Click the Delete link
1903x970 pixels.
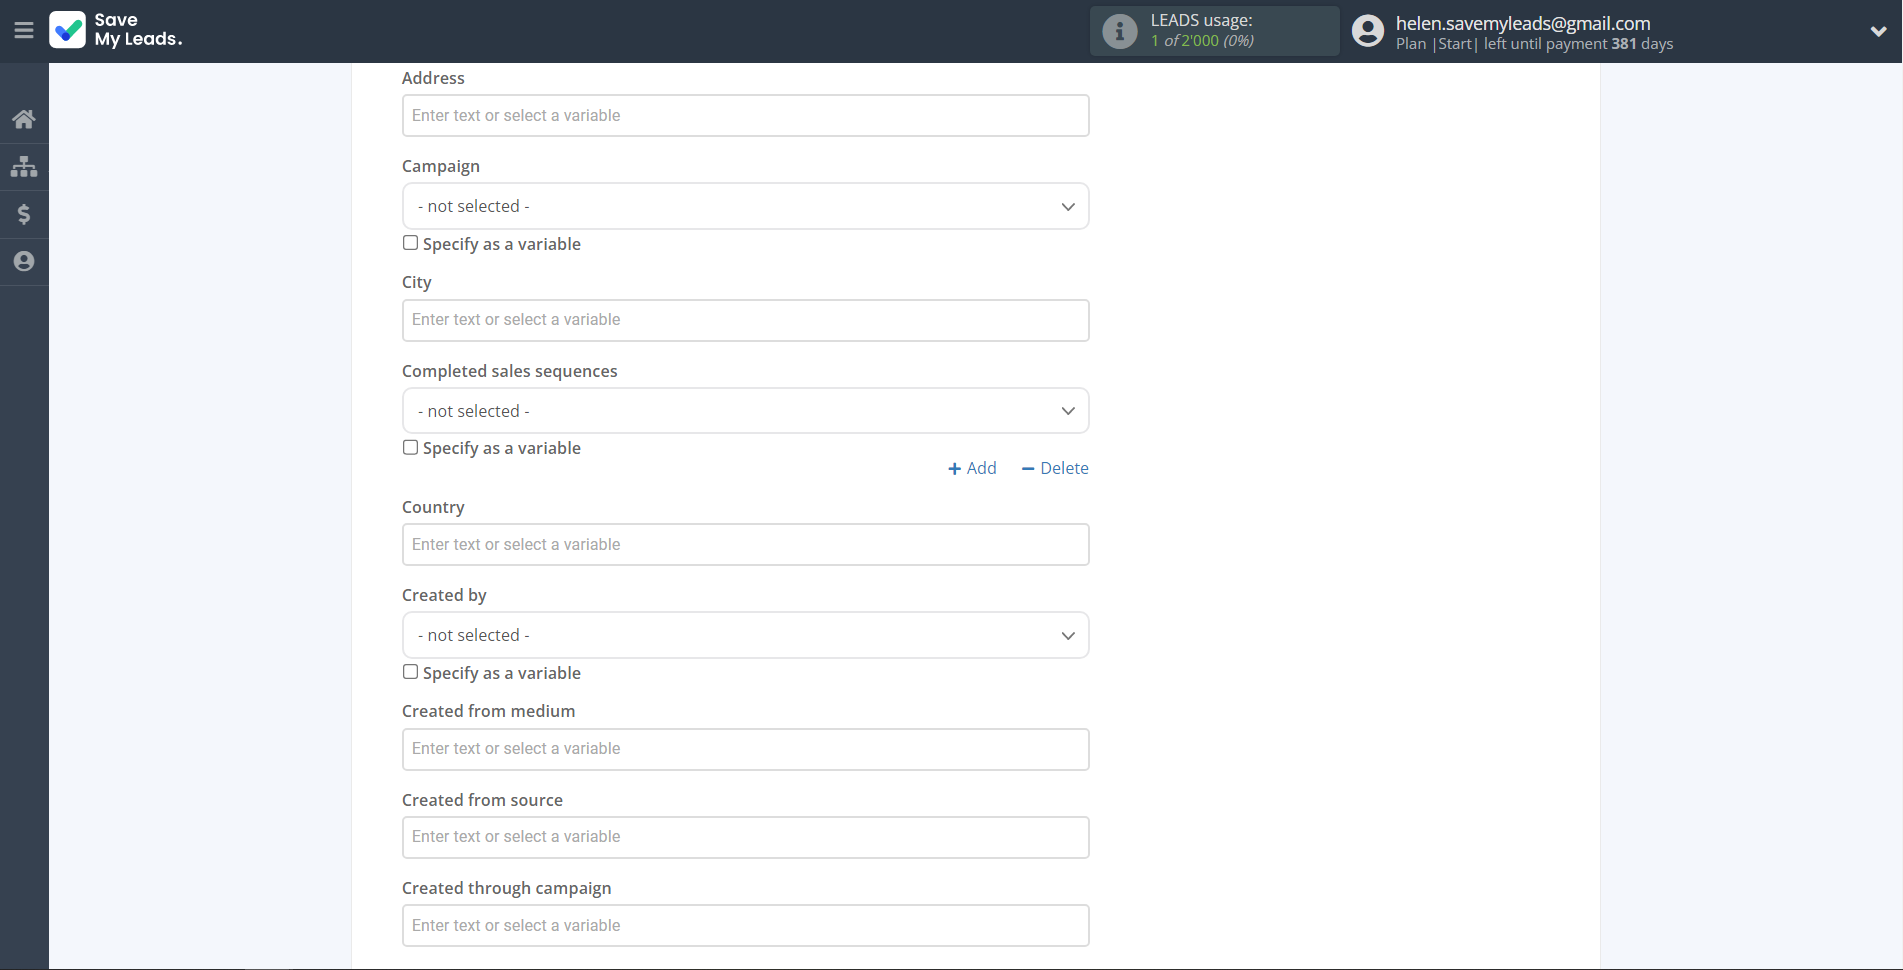(x=1055, y=468)
